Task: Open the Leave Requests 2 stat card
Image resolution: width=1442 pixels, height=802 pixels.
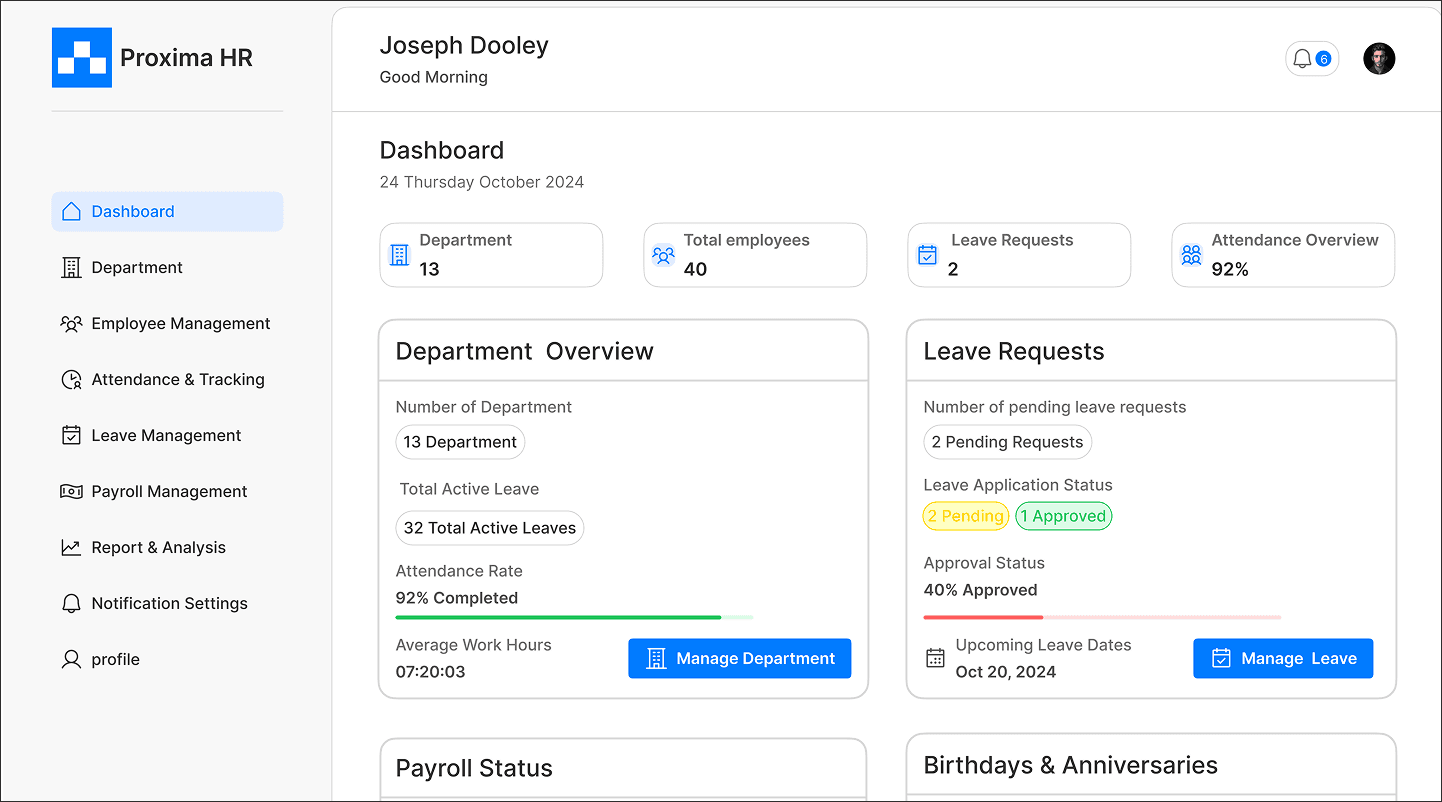Action: [1019, 255]
